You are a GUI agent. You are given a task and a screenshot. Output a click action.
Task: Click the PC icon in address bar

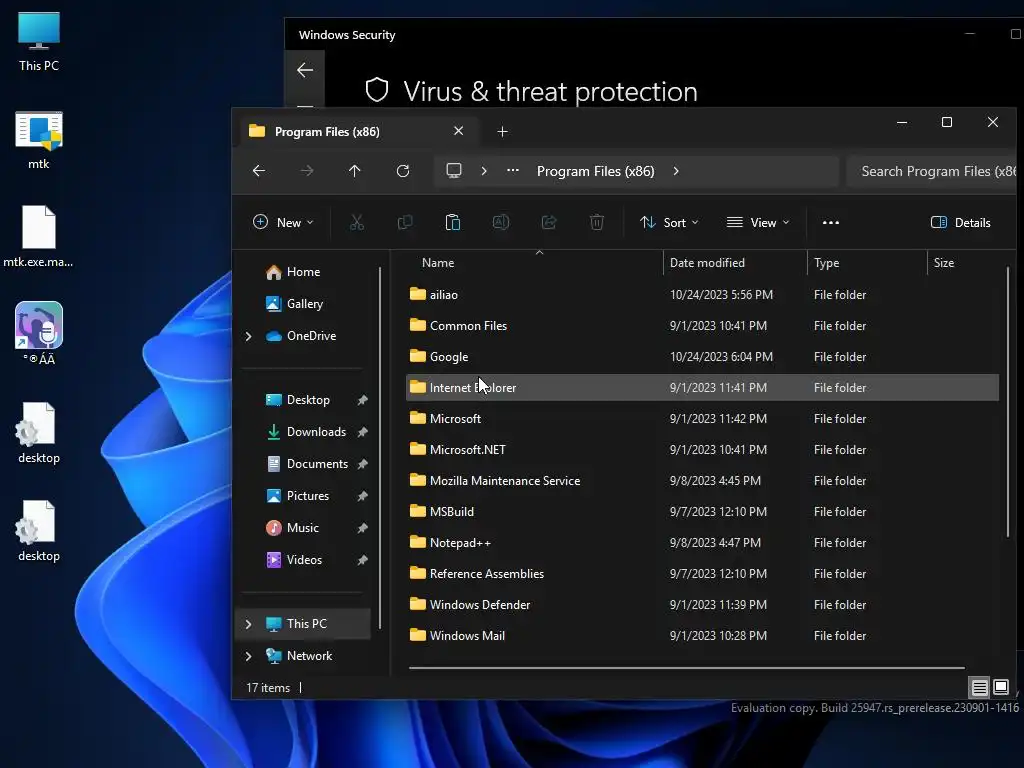[454, 171]
